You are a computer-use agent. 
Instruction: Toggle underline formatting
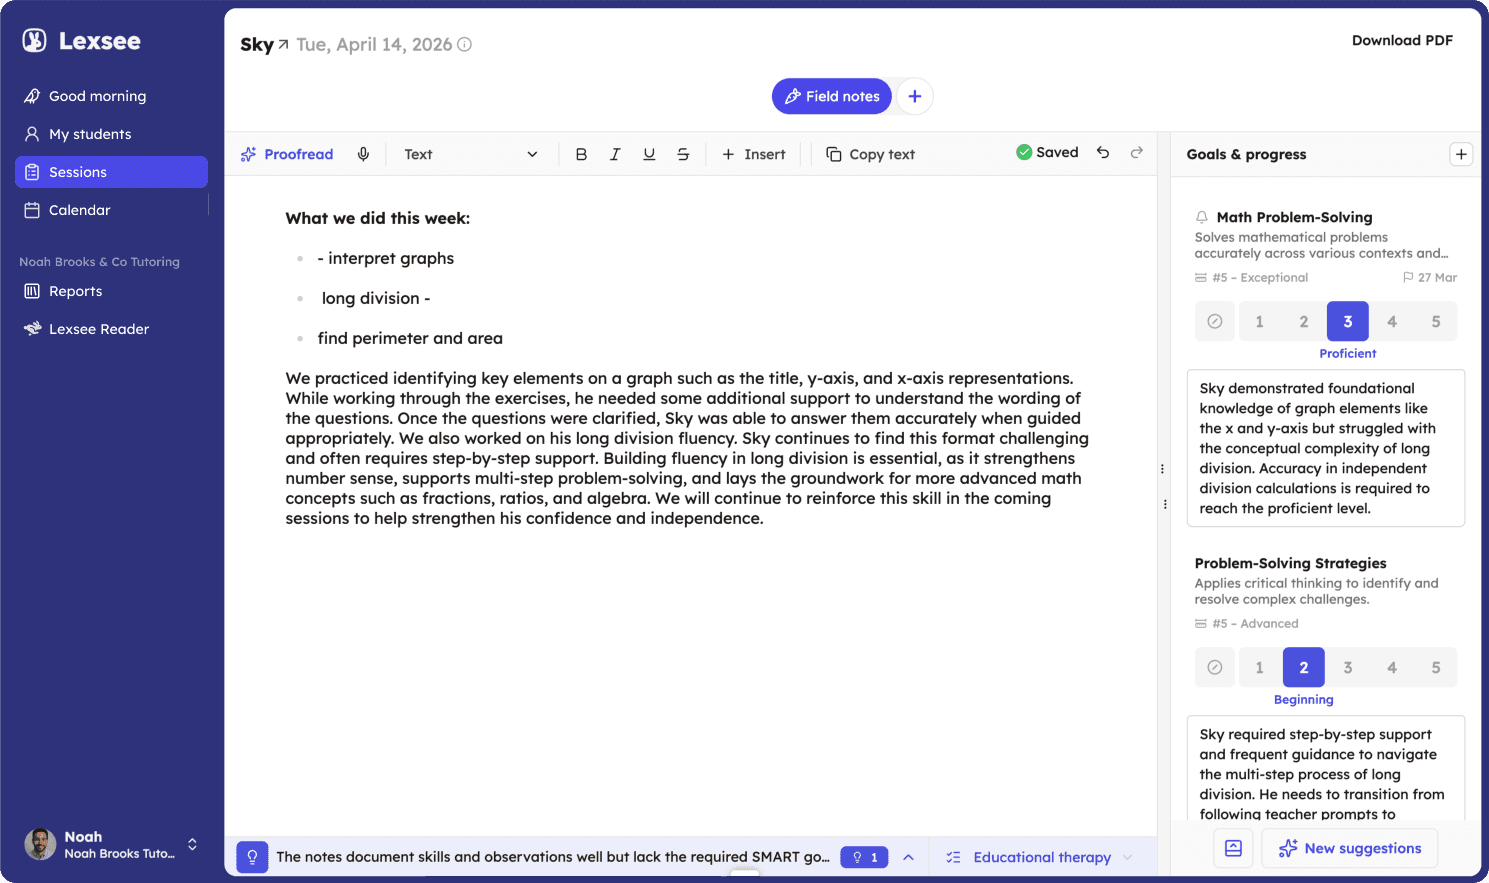pyautogui.click(x=649, y=154)
